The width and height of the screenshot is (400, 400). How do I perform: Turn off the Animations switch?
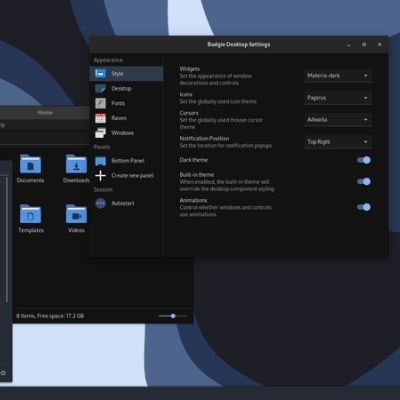(364, 207)
